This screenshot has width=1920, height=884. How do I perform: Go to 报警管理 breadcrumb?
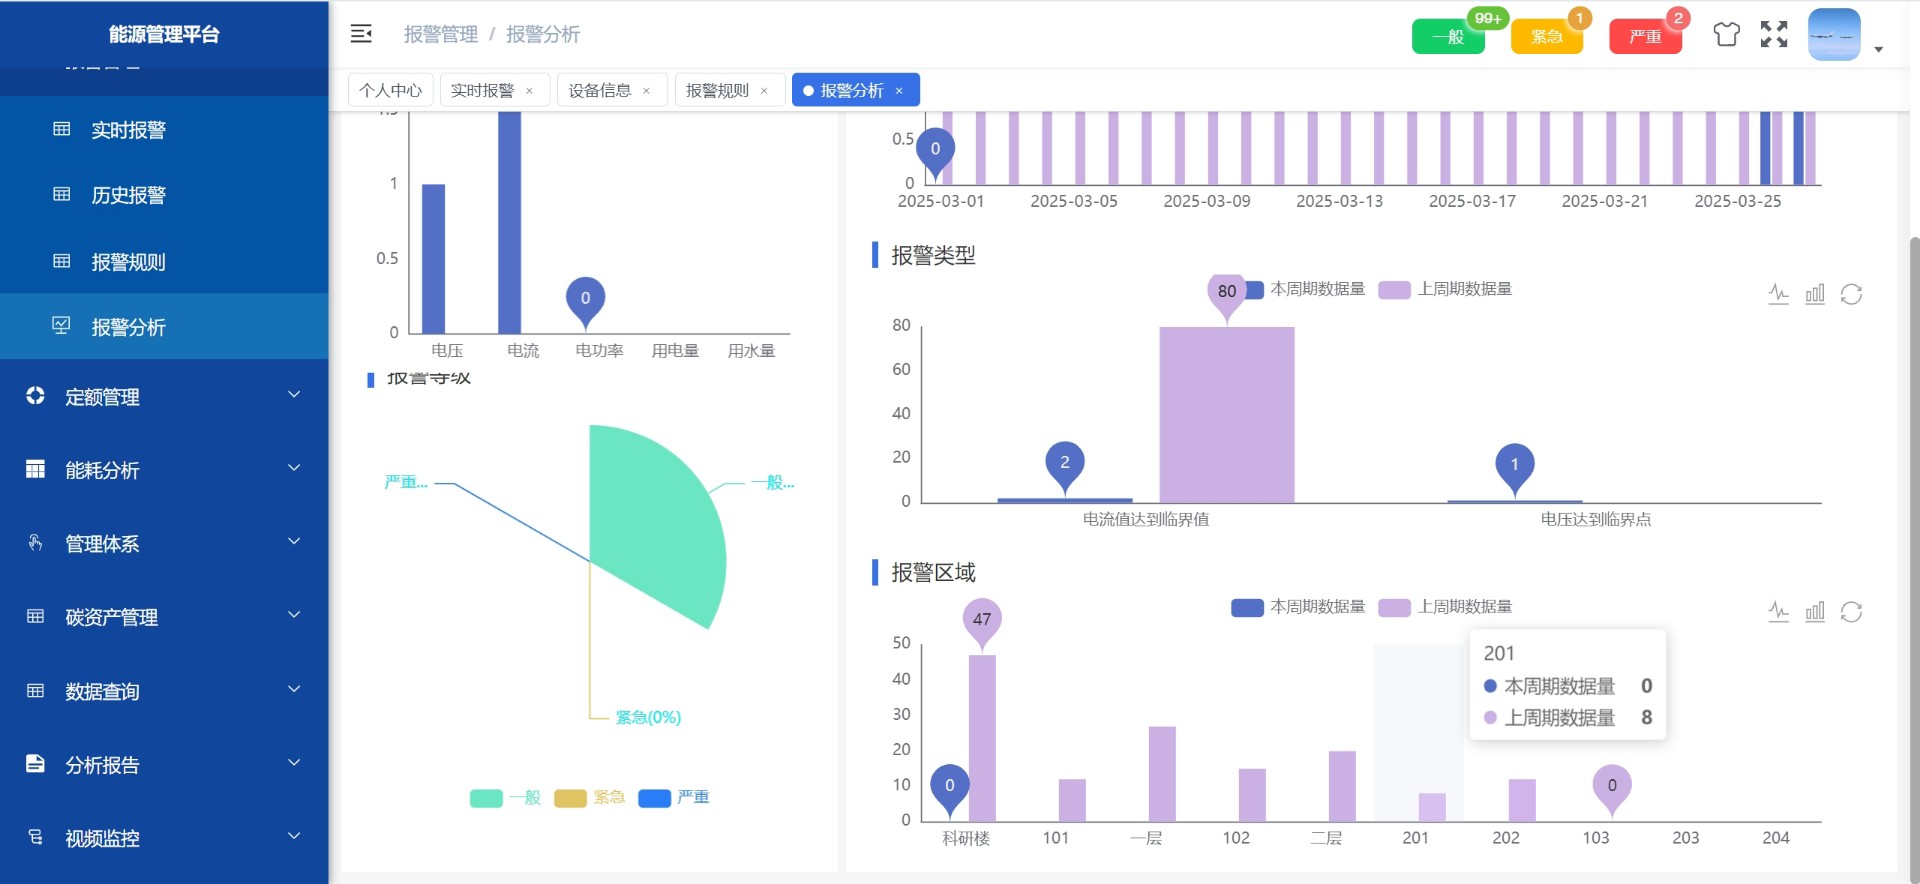[x=441, y=34]
